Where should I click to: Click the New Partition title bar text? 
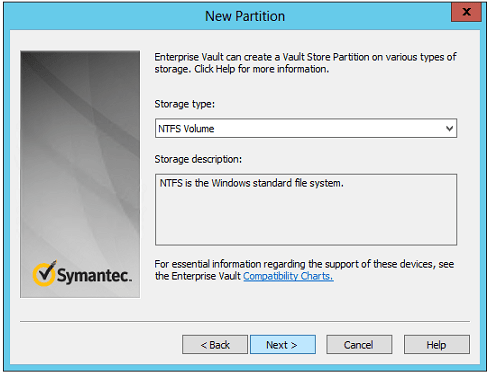click(x=245, y=16)
